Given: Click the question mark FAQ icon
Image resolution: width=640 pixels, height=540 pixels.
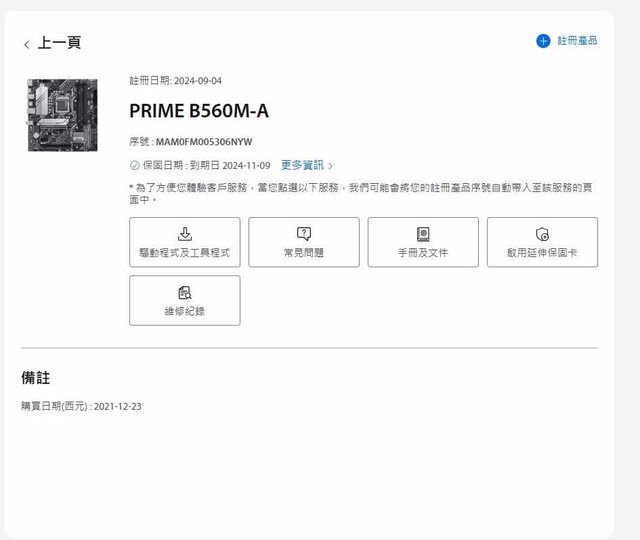Looking at the screenshot, I should coord(304,234).
